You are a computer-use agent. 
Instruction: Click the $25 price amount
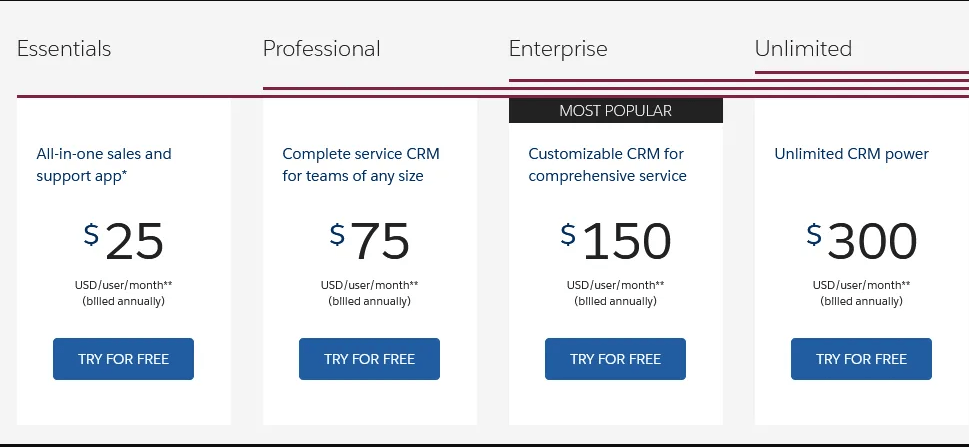coord(124,241)
